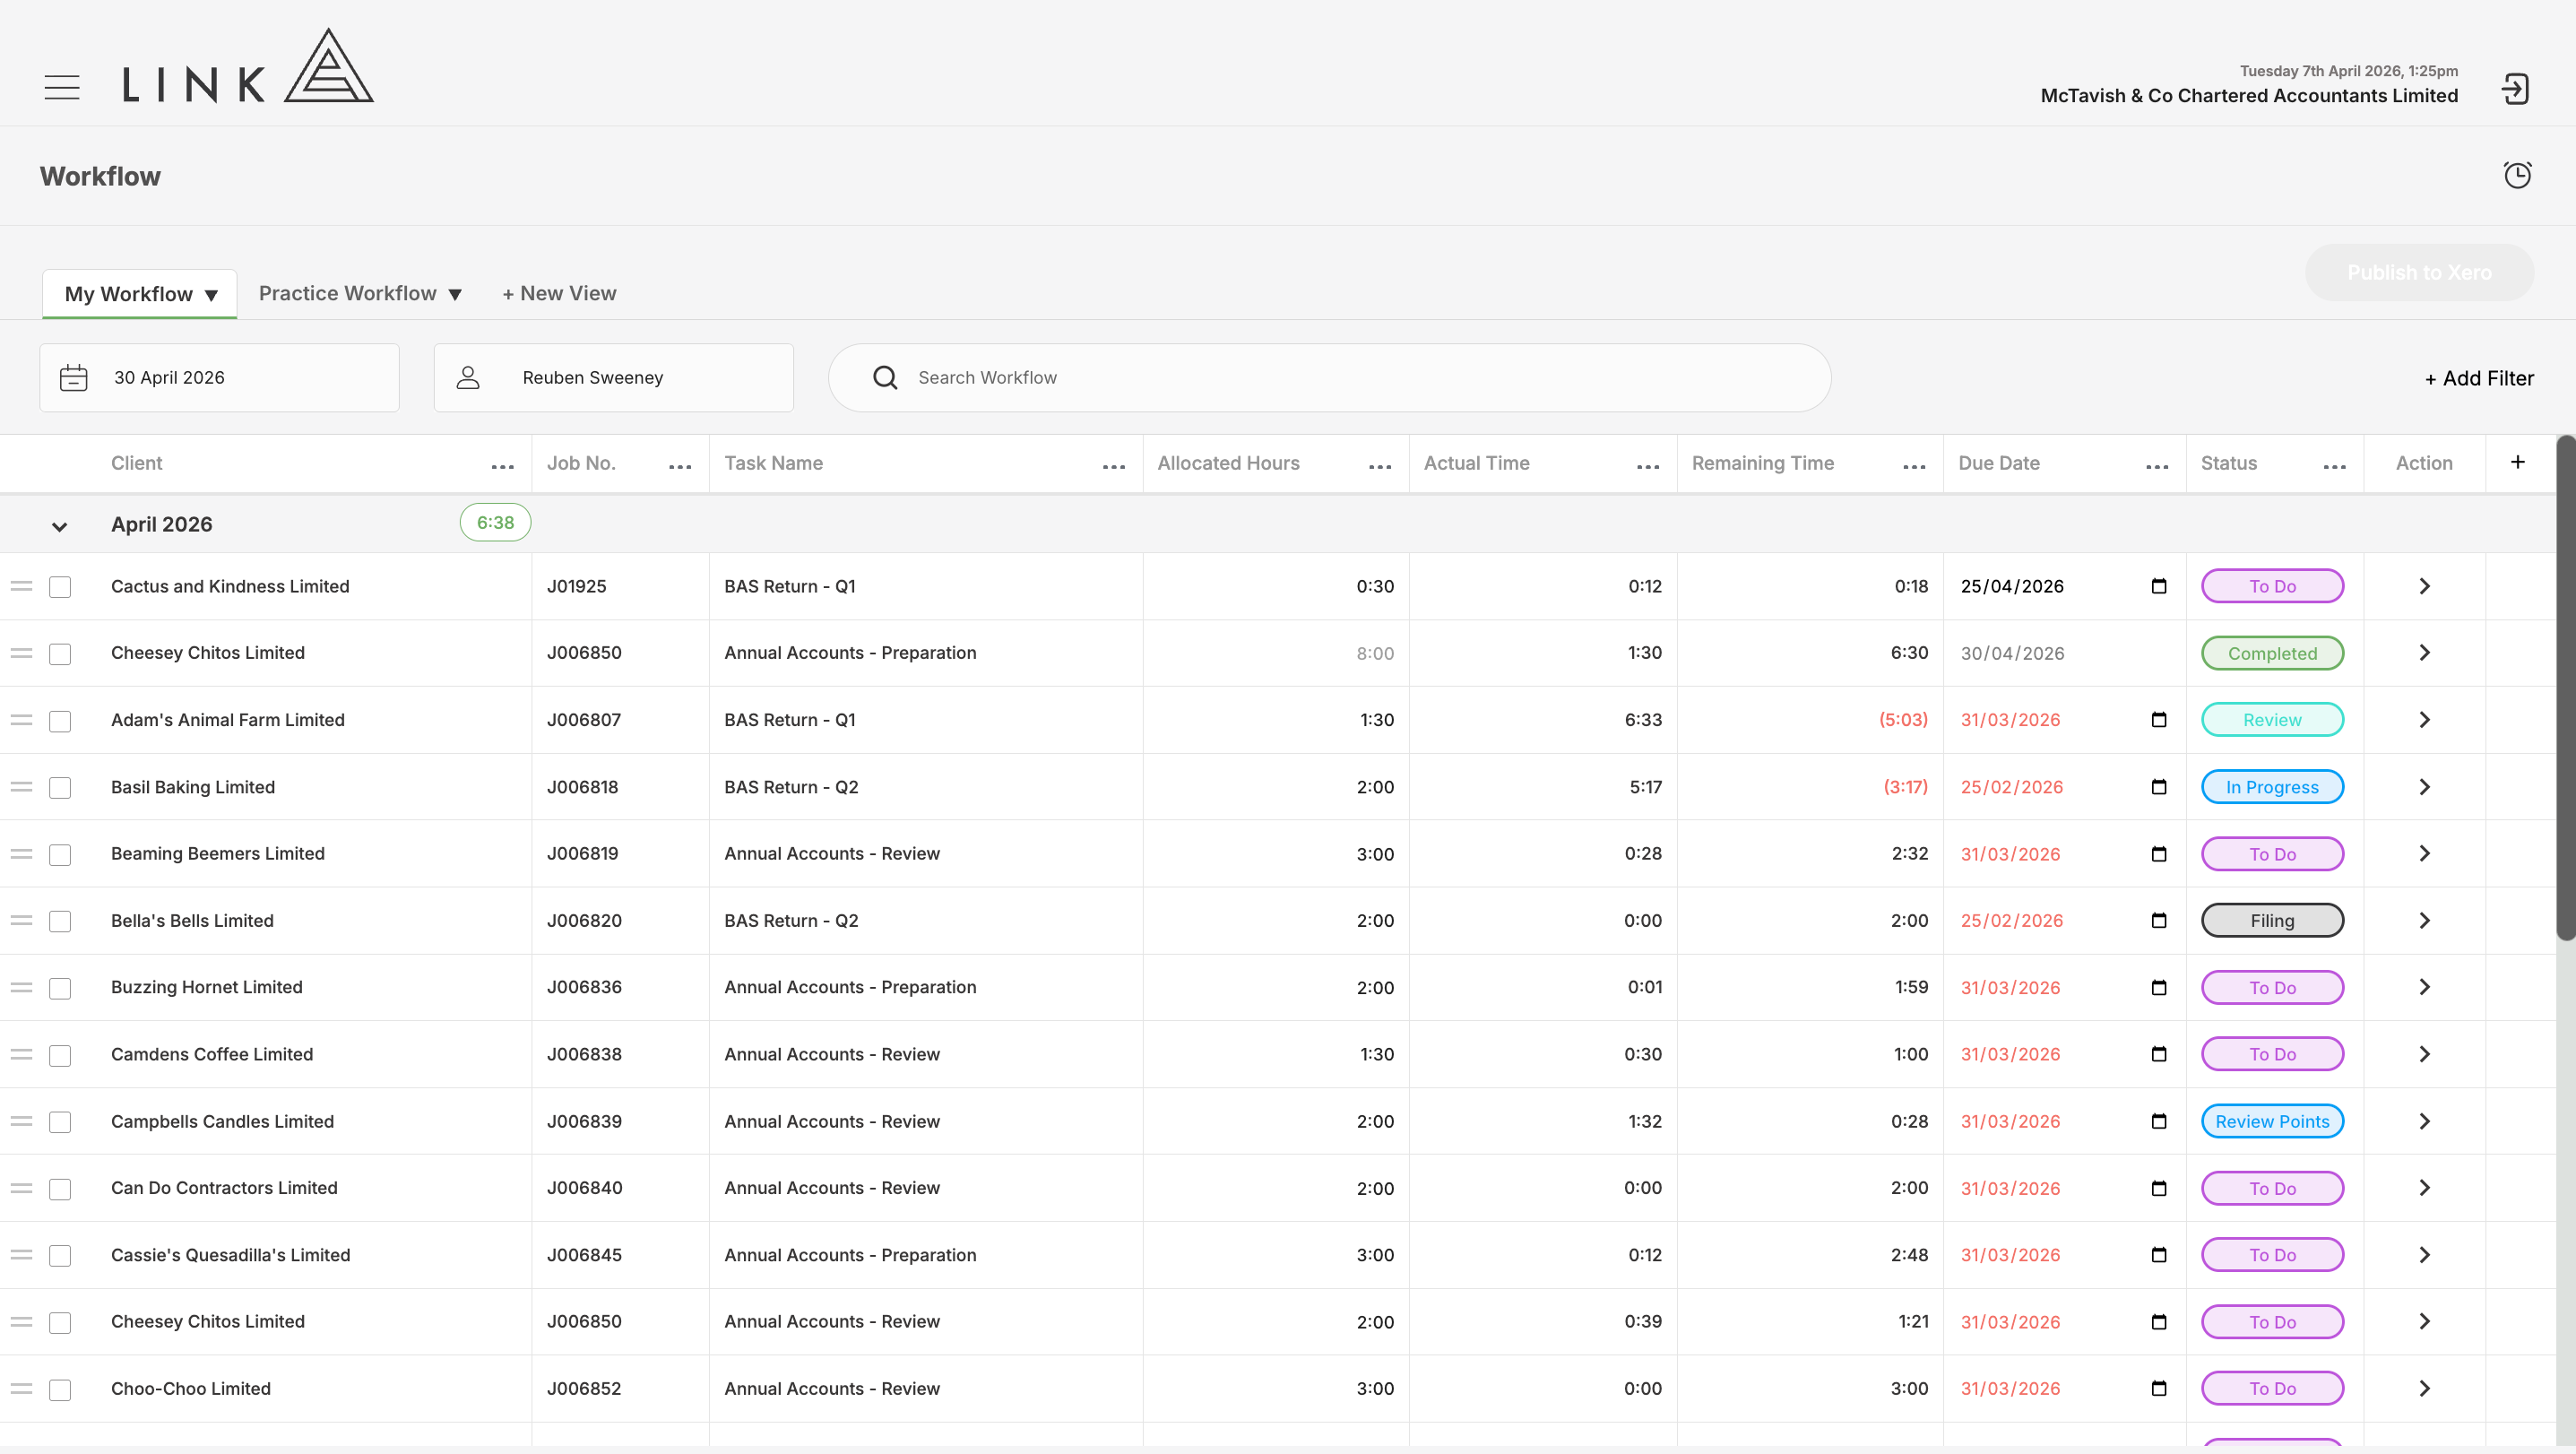Edit due date 25/04/2026 for Cactus and Kindness
Viewport: 2576px width, 1454px height.
(2012, 587)
